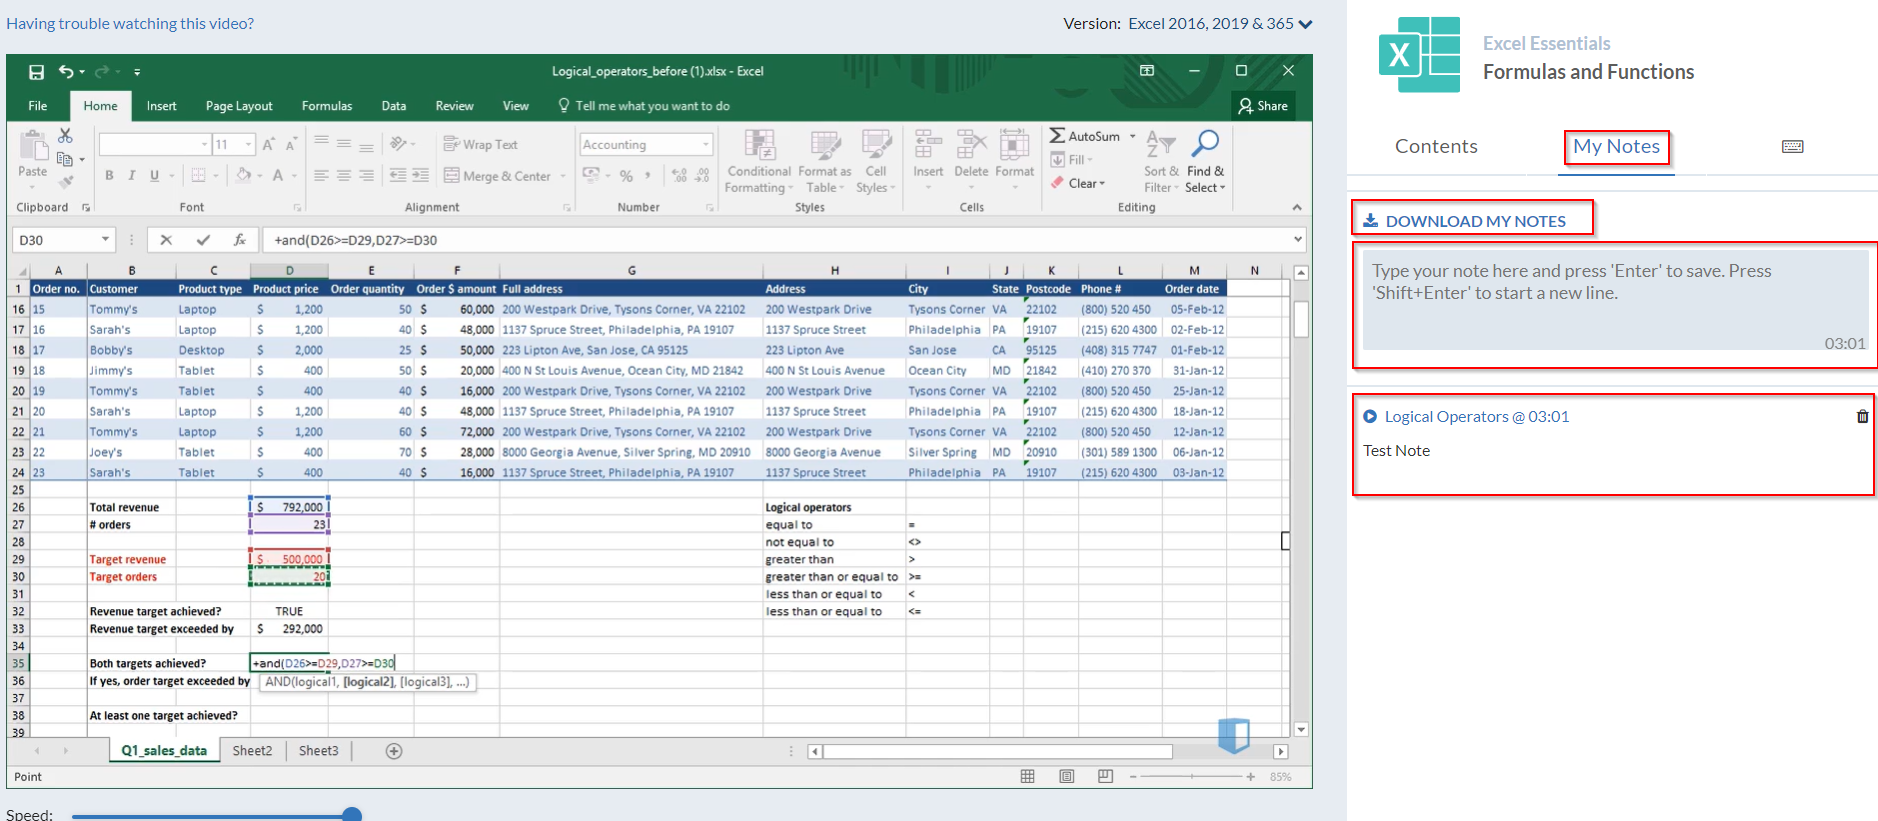1878x821 pixels.
Task: Toggle Underline formatting
Action: 154,176
